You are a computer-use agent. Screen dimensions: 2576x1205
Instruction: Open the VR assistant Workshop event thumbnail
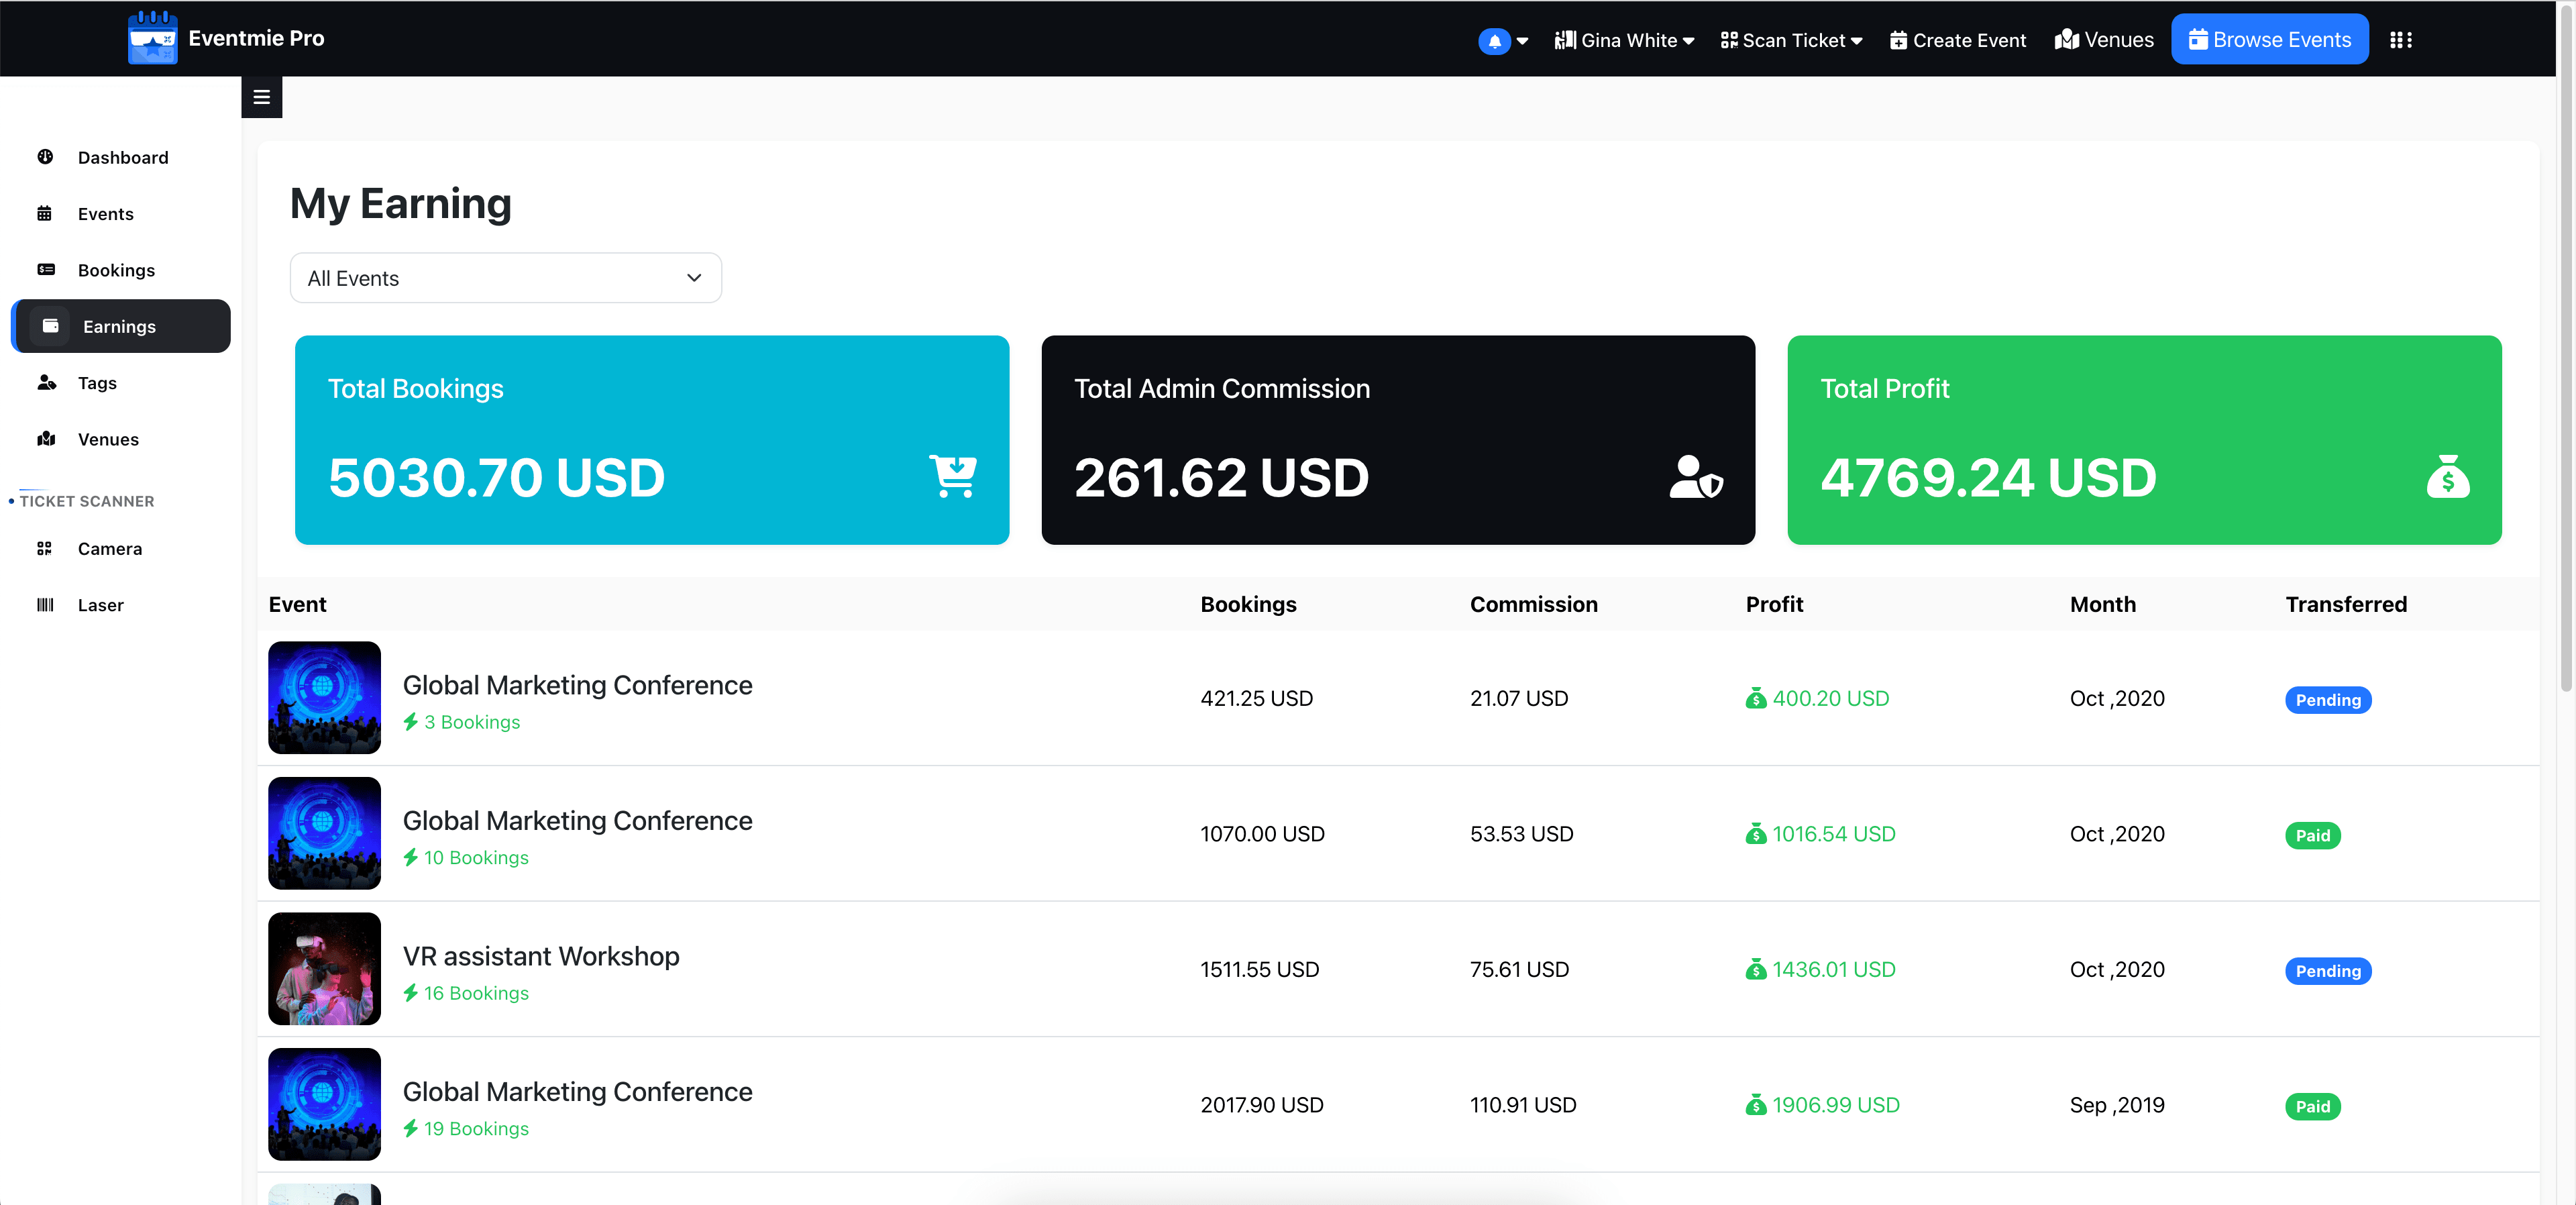(x=324, y=968)
